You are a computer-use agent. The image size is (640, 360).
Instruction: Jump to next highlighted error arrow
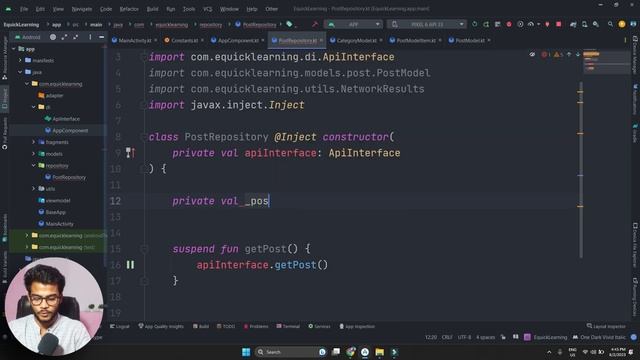point(578,54)
